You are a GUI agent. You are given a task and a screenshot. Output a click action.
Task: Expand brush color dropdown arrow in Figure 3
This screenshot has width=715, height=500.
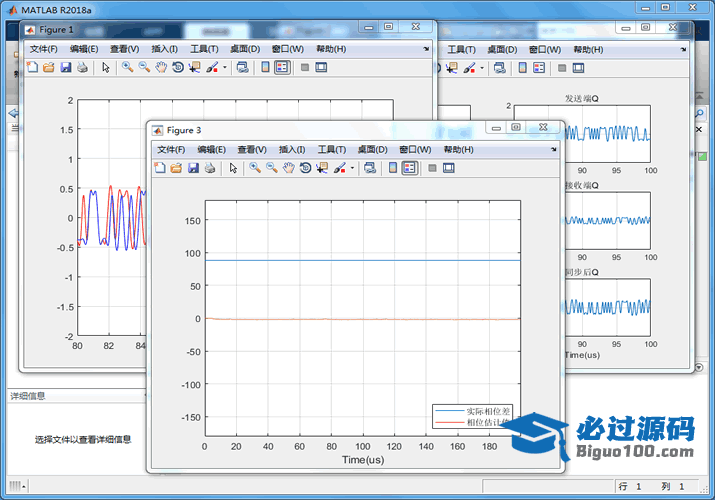(352, 168)
